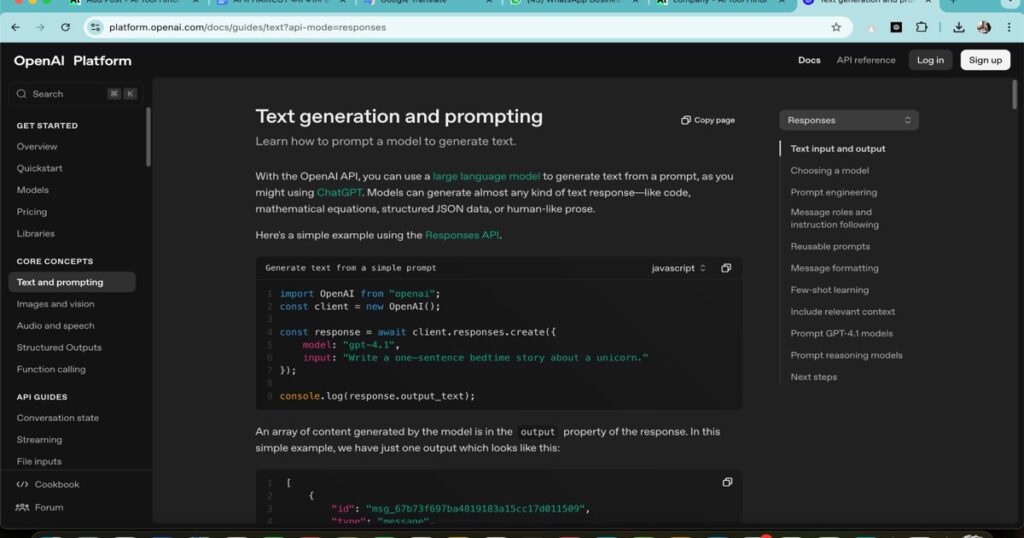Jump to Prompt reasoning models section

point(846,355)
